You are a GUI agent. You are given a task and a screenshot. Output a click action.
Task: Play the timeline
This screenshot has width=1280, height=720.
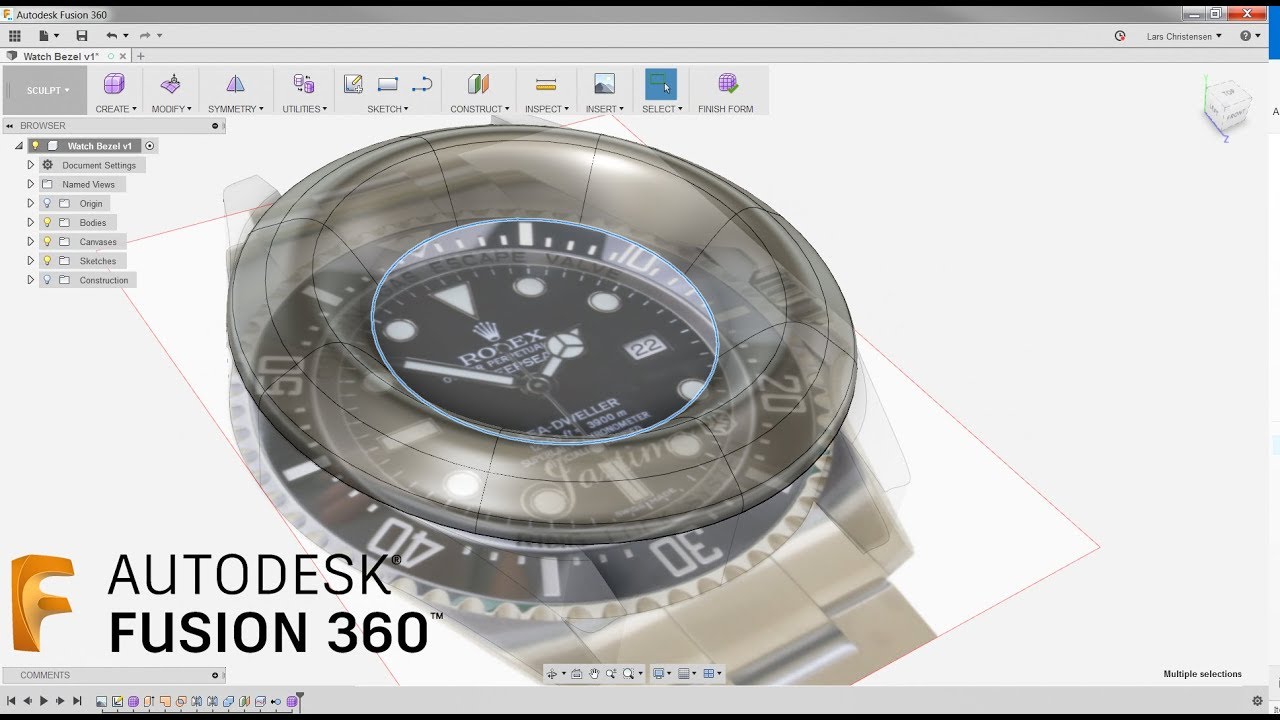click(43, 701)
